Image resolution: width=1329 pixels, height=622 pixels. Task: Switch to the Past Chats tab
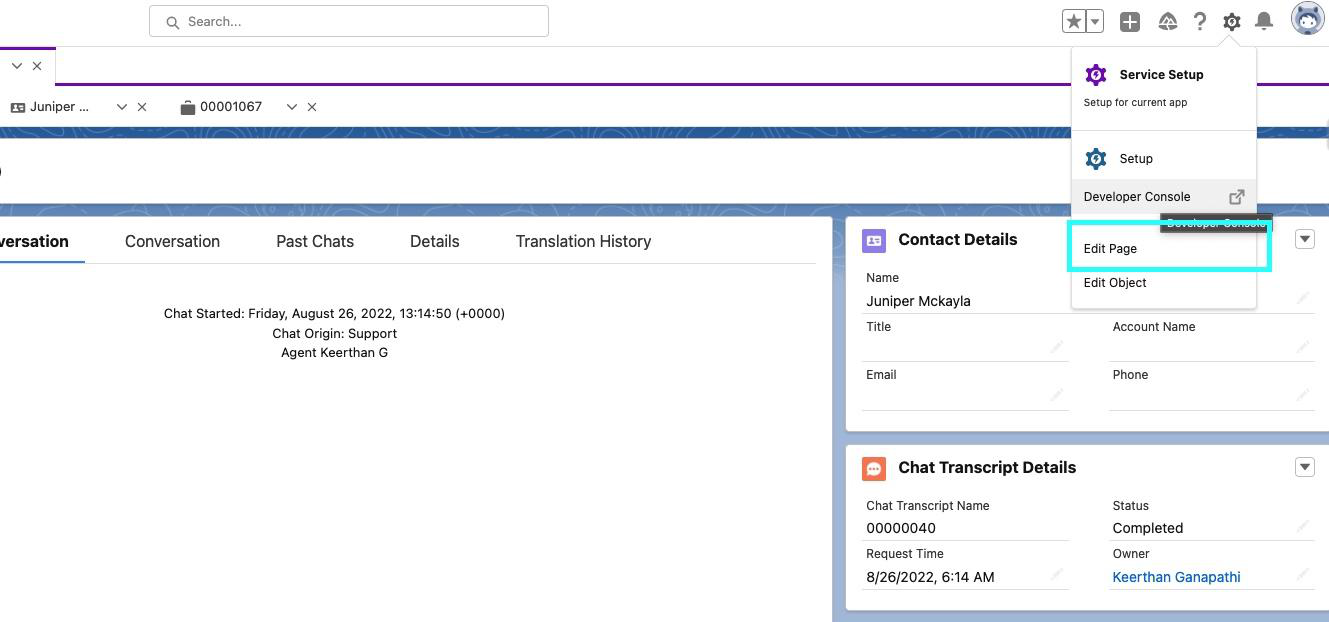[x=315, y=241]
